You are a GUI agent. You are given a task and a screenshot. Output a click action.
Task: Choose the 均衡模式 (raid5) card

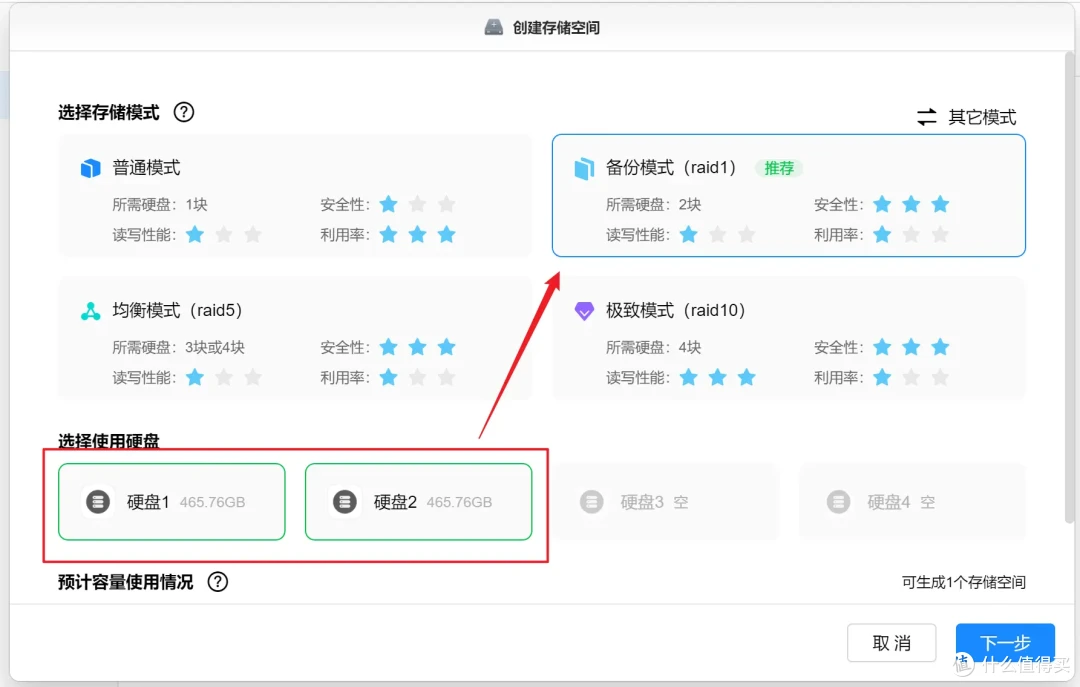(295, 338)
